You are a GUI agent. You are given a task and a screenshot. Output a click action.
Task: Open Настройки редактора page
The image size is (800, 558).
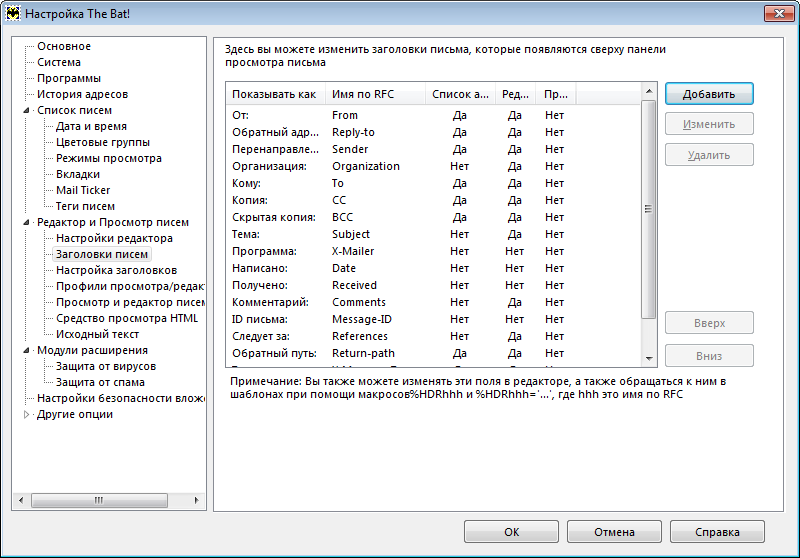(x=114, y=238)
